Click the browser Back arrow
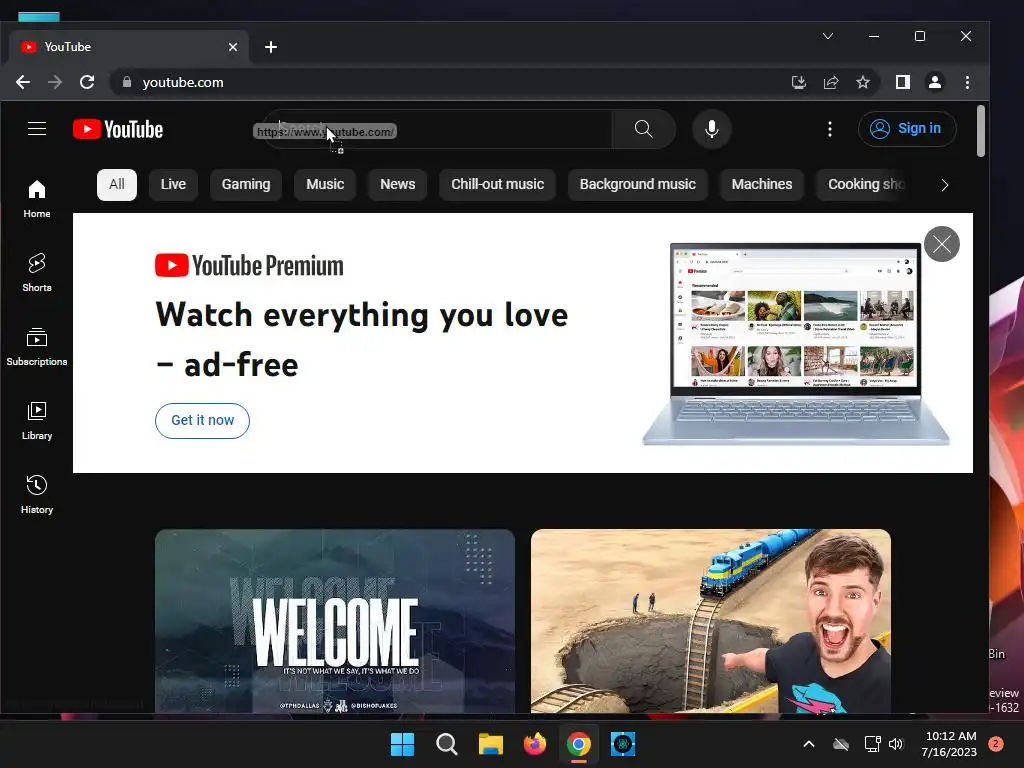Viewport: 1024px width, 768px height. pyautogui.click(x=23, y=82)
